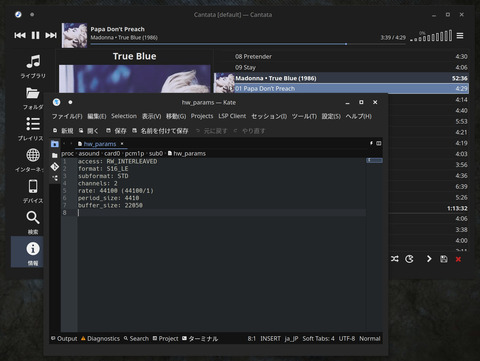This screenshot has width=480, height=361.
Task: Click 名前を付けて保存 save-as button
Action: pyautogui.click(x=160, y=131)
